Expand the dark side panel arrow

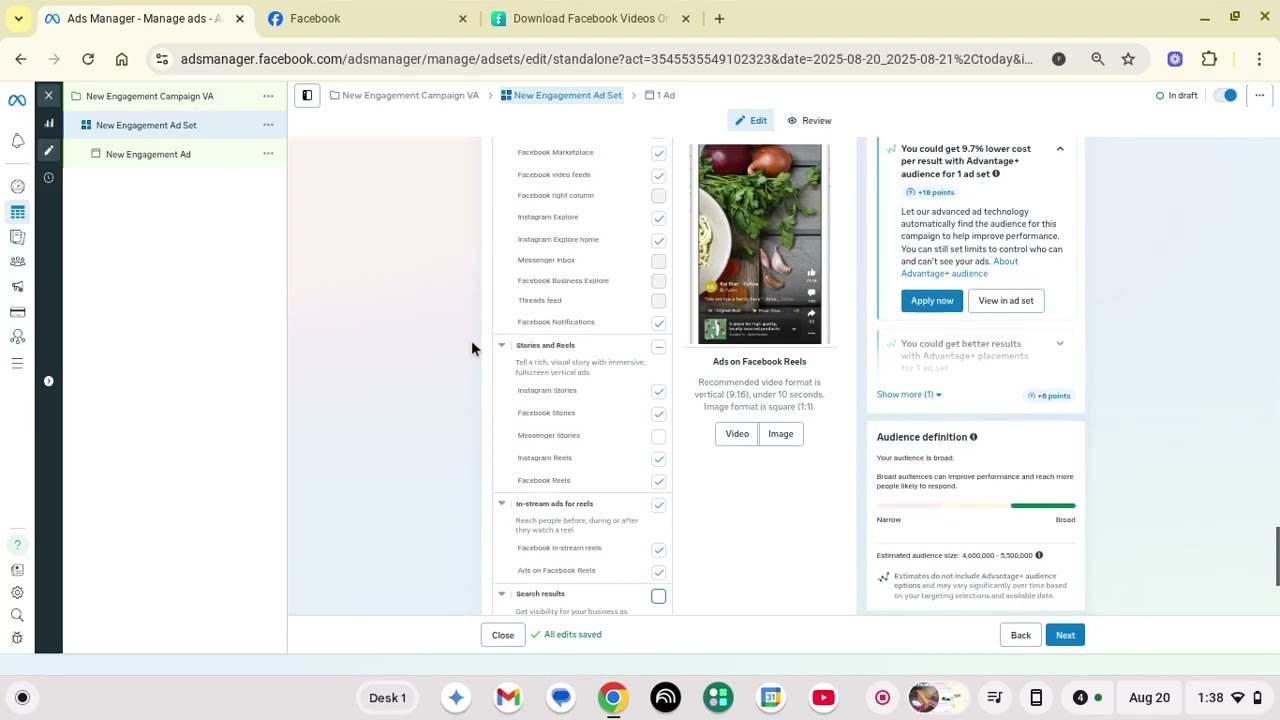click(x=48, y=381)
